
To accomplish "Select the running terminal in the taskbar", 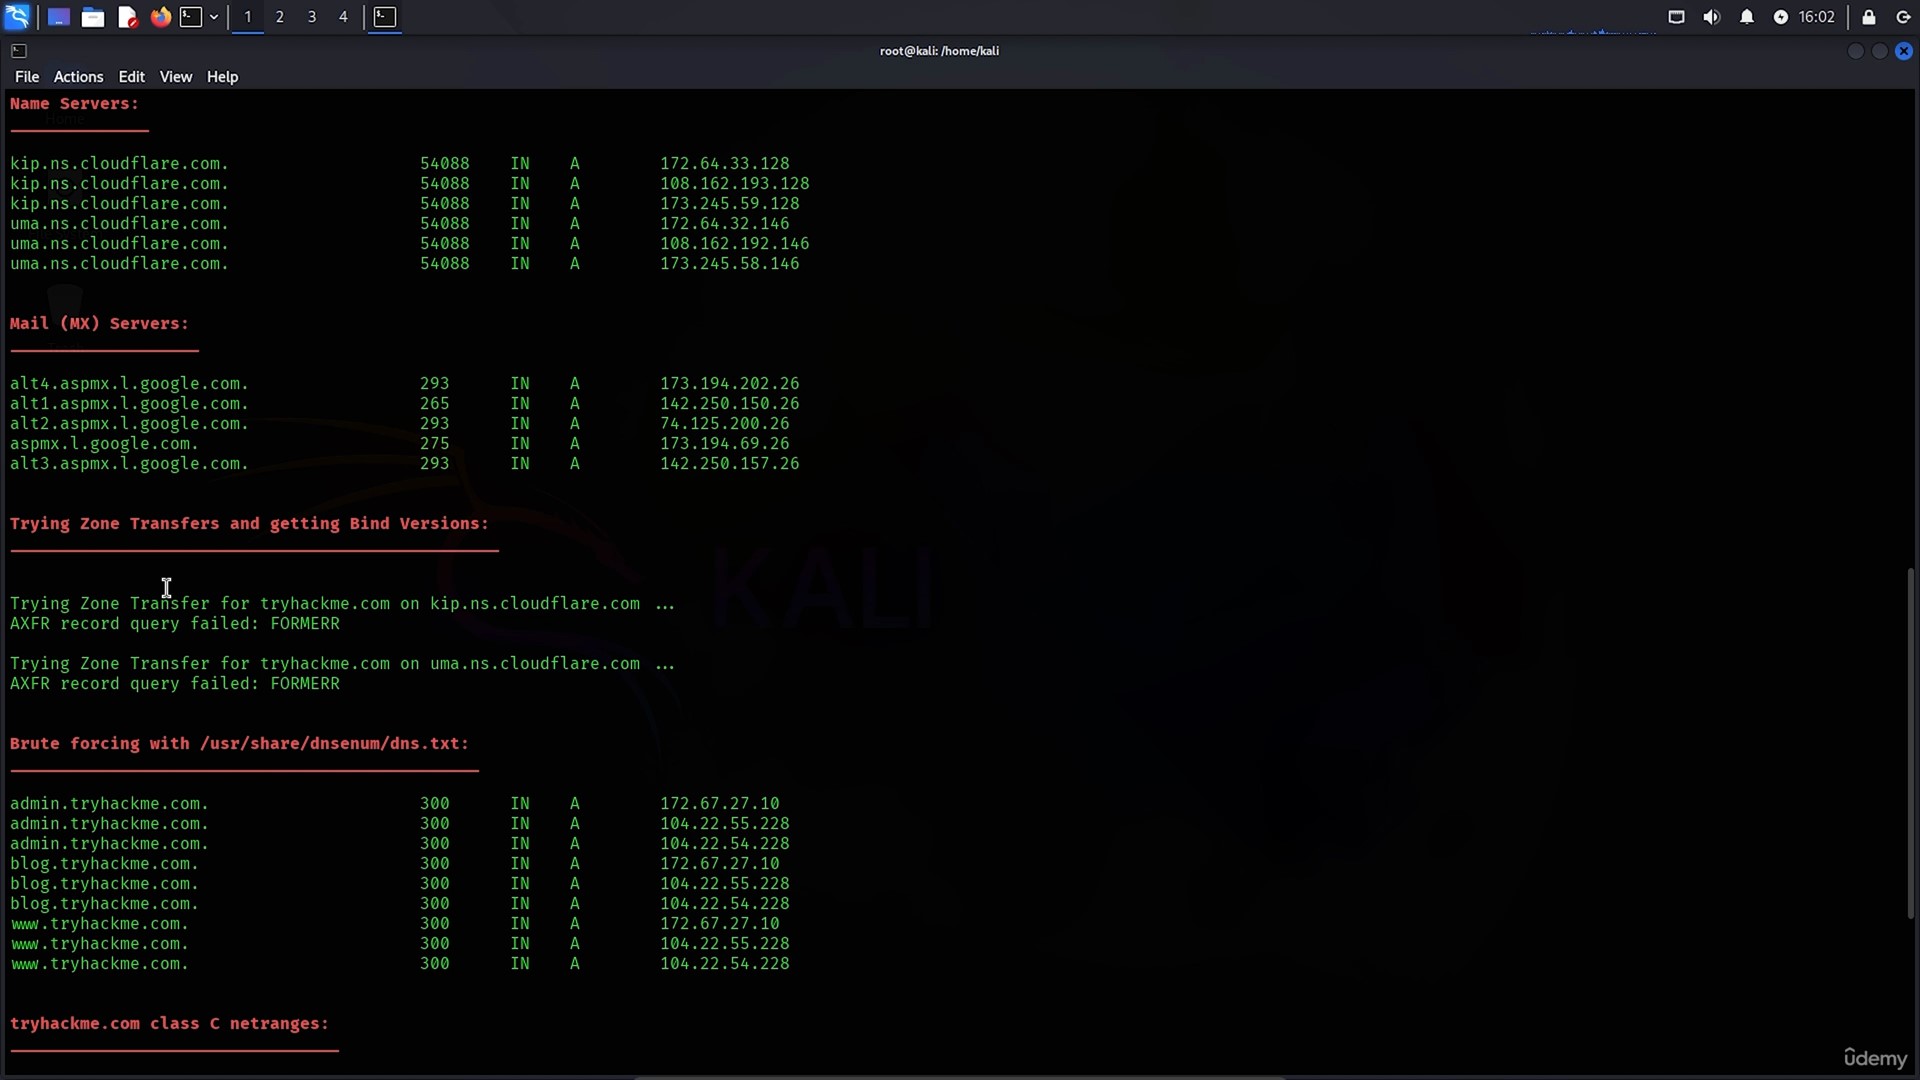I will 385,17.
